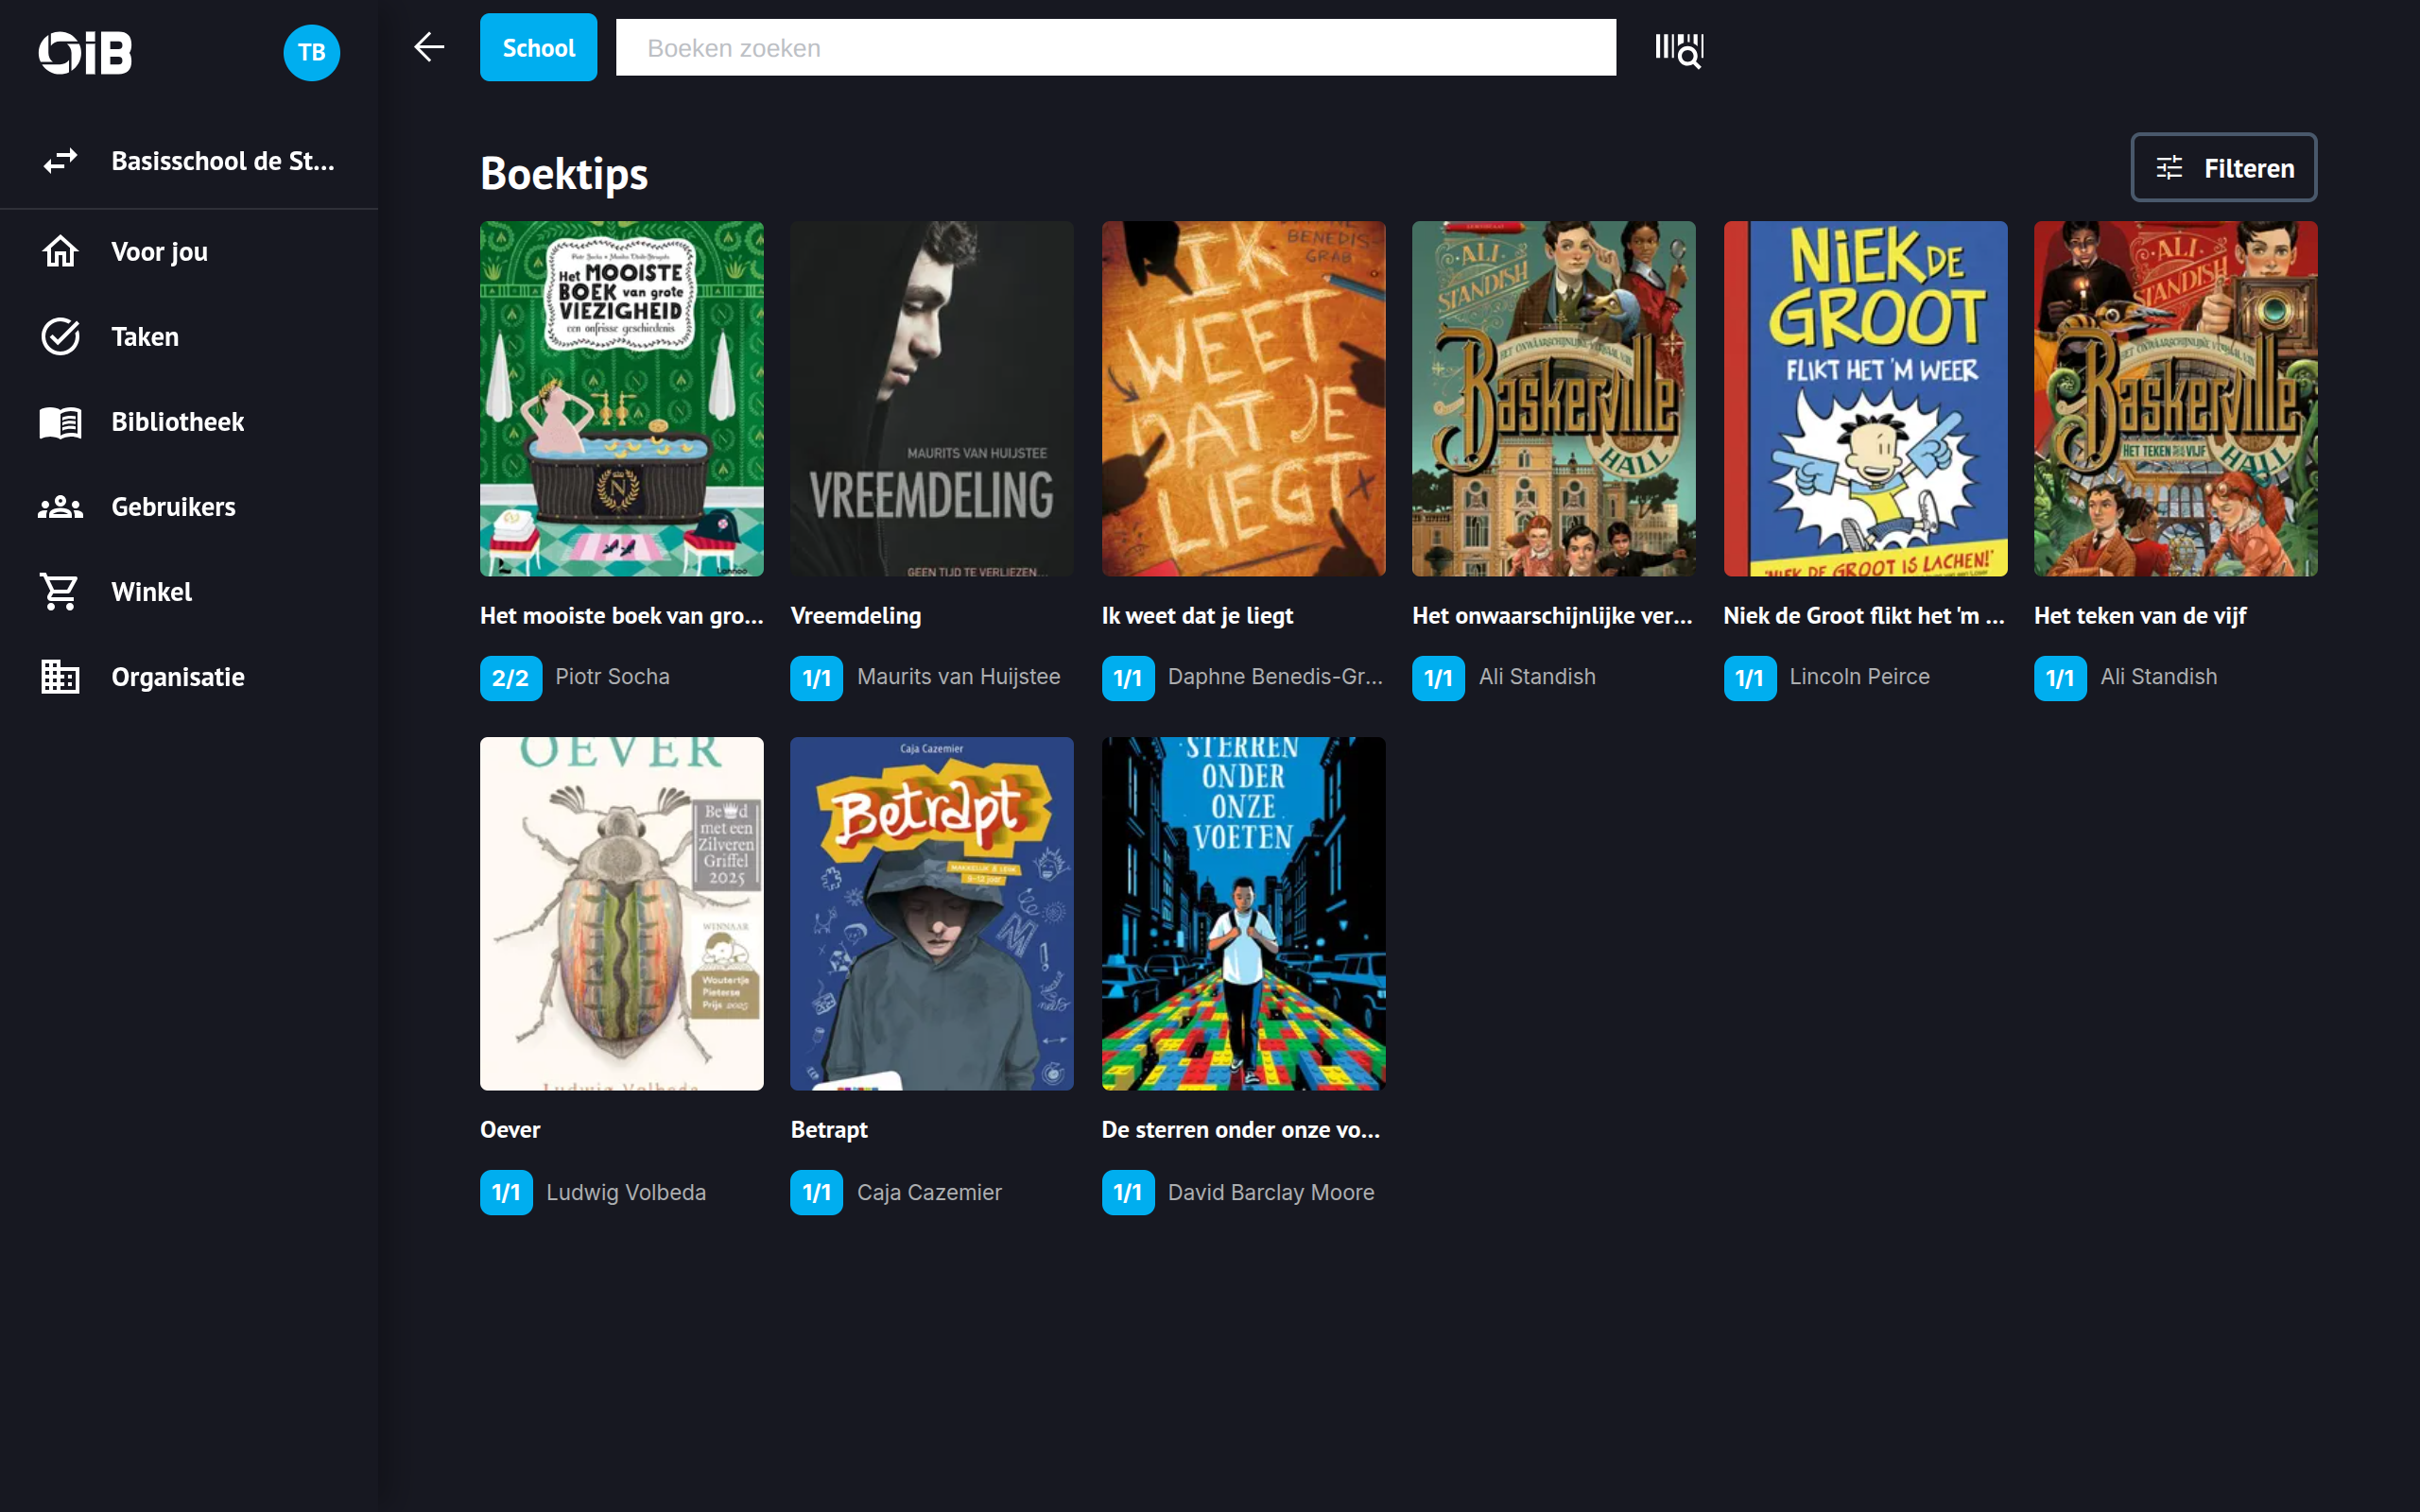The height and width of the screenshot is (1512, 2420).
Task: Open the Vreemdeling book title link
Action: (x=856, y=616)
